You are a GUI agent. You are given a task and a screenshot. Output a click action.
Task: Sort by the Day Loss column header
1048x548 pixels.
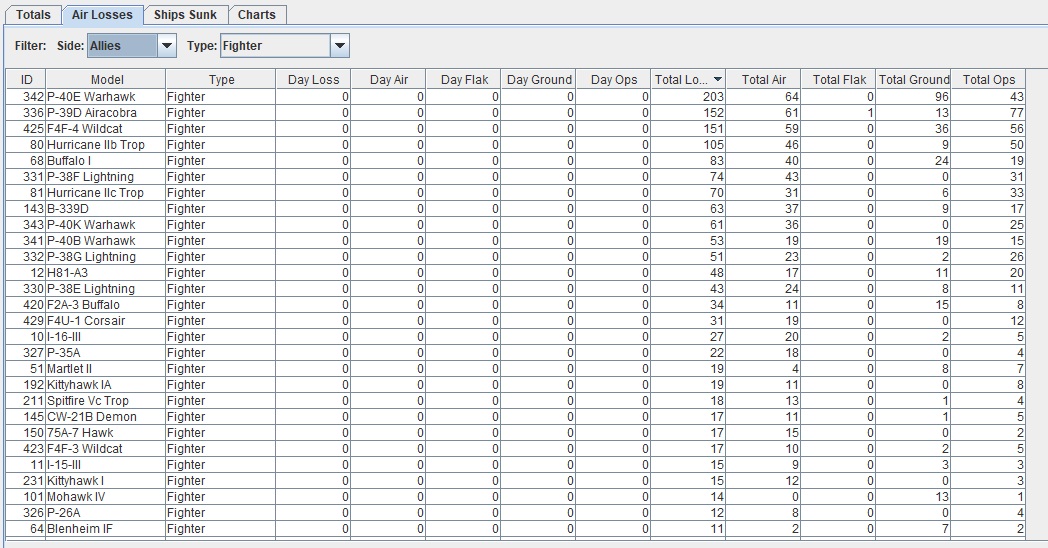pos(313,80)
